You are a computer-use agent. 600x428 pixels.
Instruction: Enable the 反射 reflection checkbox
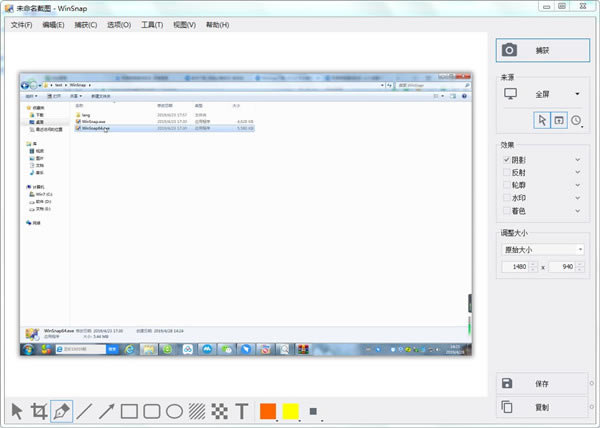coord(506,173)
